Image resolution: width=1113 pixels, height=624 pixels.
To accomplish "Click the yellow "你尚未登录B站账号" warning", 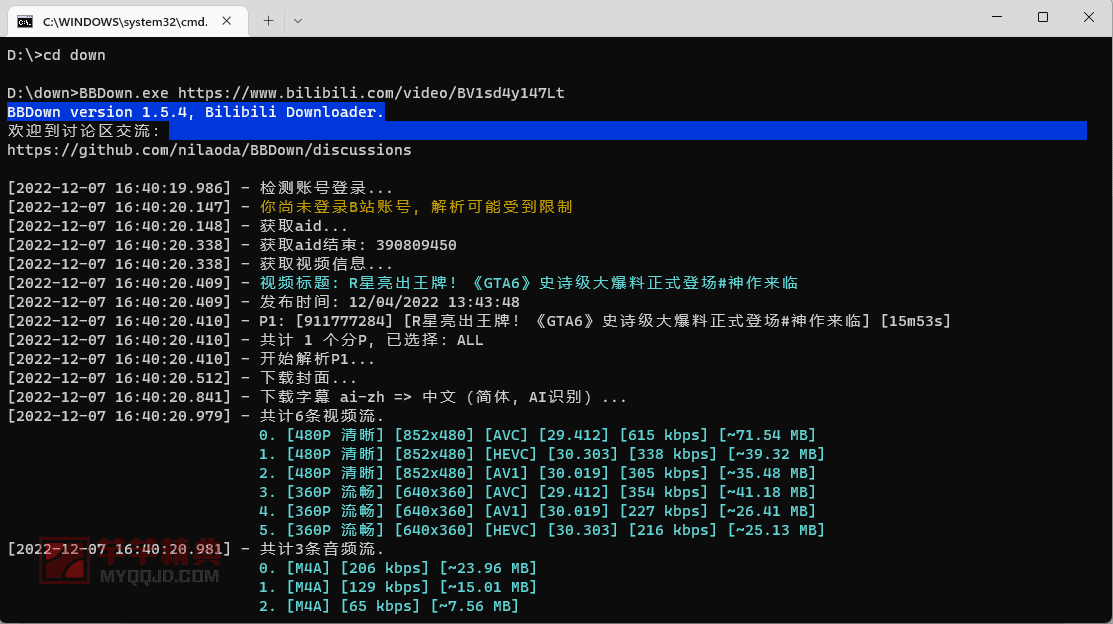I will point(416,207).
